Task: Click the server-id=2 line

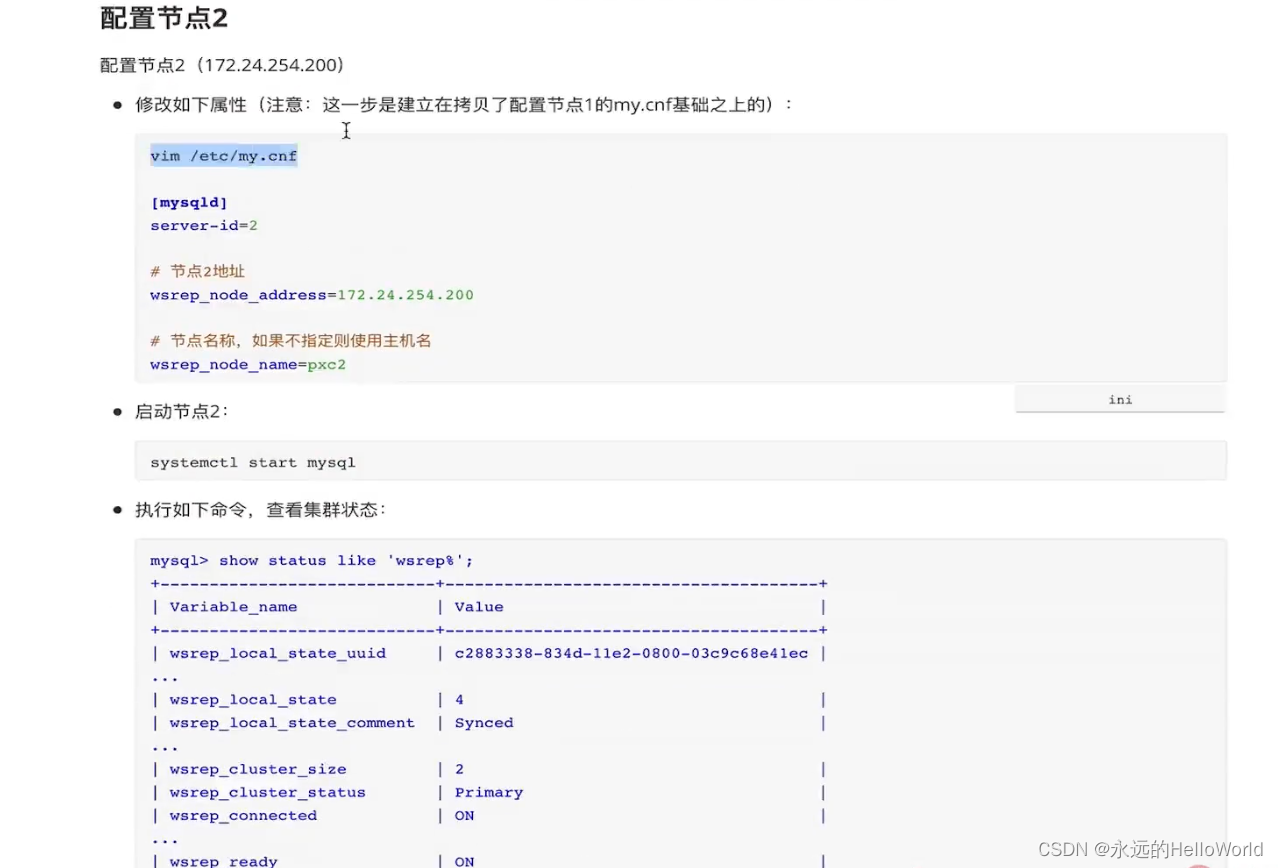Action: click(x=203, y=225)
